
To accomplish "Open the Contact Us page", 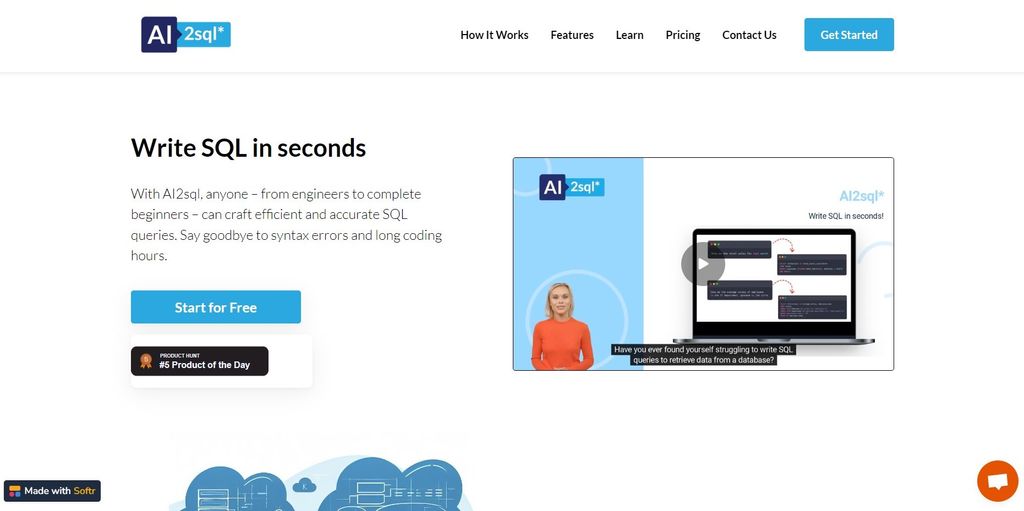I will [749, 35].
